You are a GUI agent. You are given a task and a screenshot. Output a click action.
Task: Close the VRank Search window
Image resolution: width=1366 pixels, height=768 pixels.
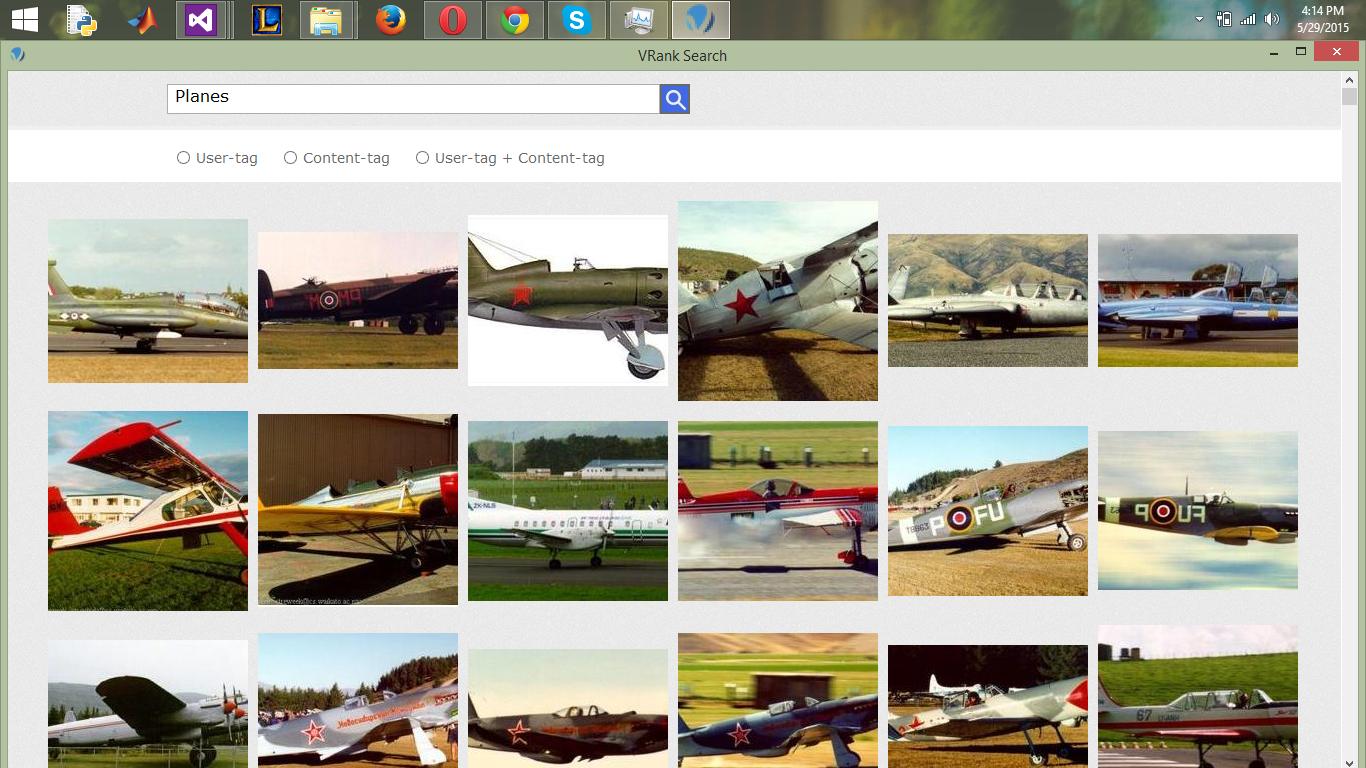[1336, 52]
